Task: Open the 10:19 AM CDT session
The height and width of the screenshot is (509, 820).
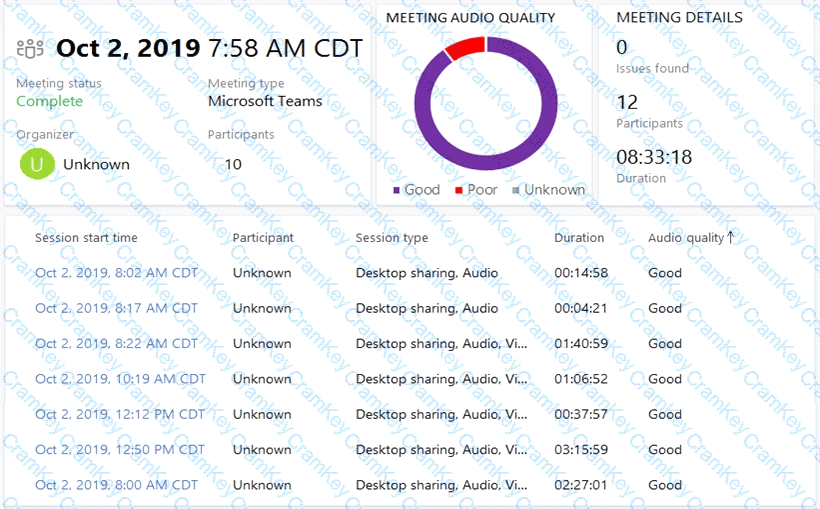Action: point(120,379)
